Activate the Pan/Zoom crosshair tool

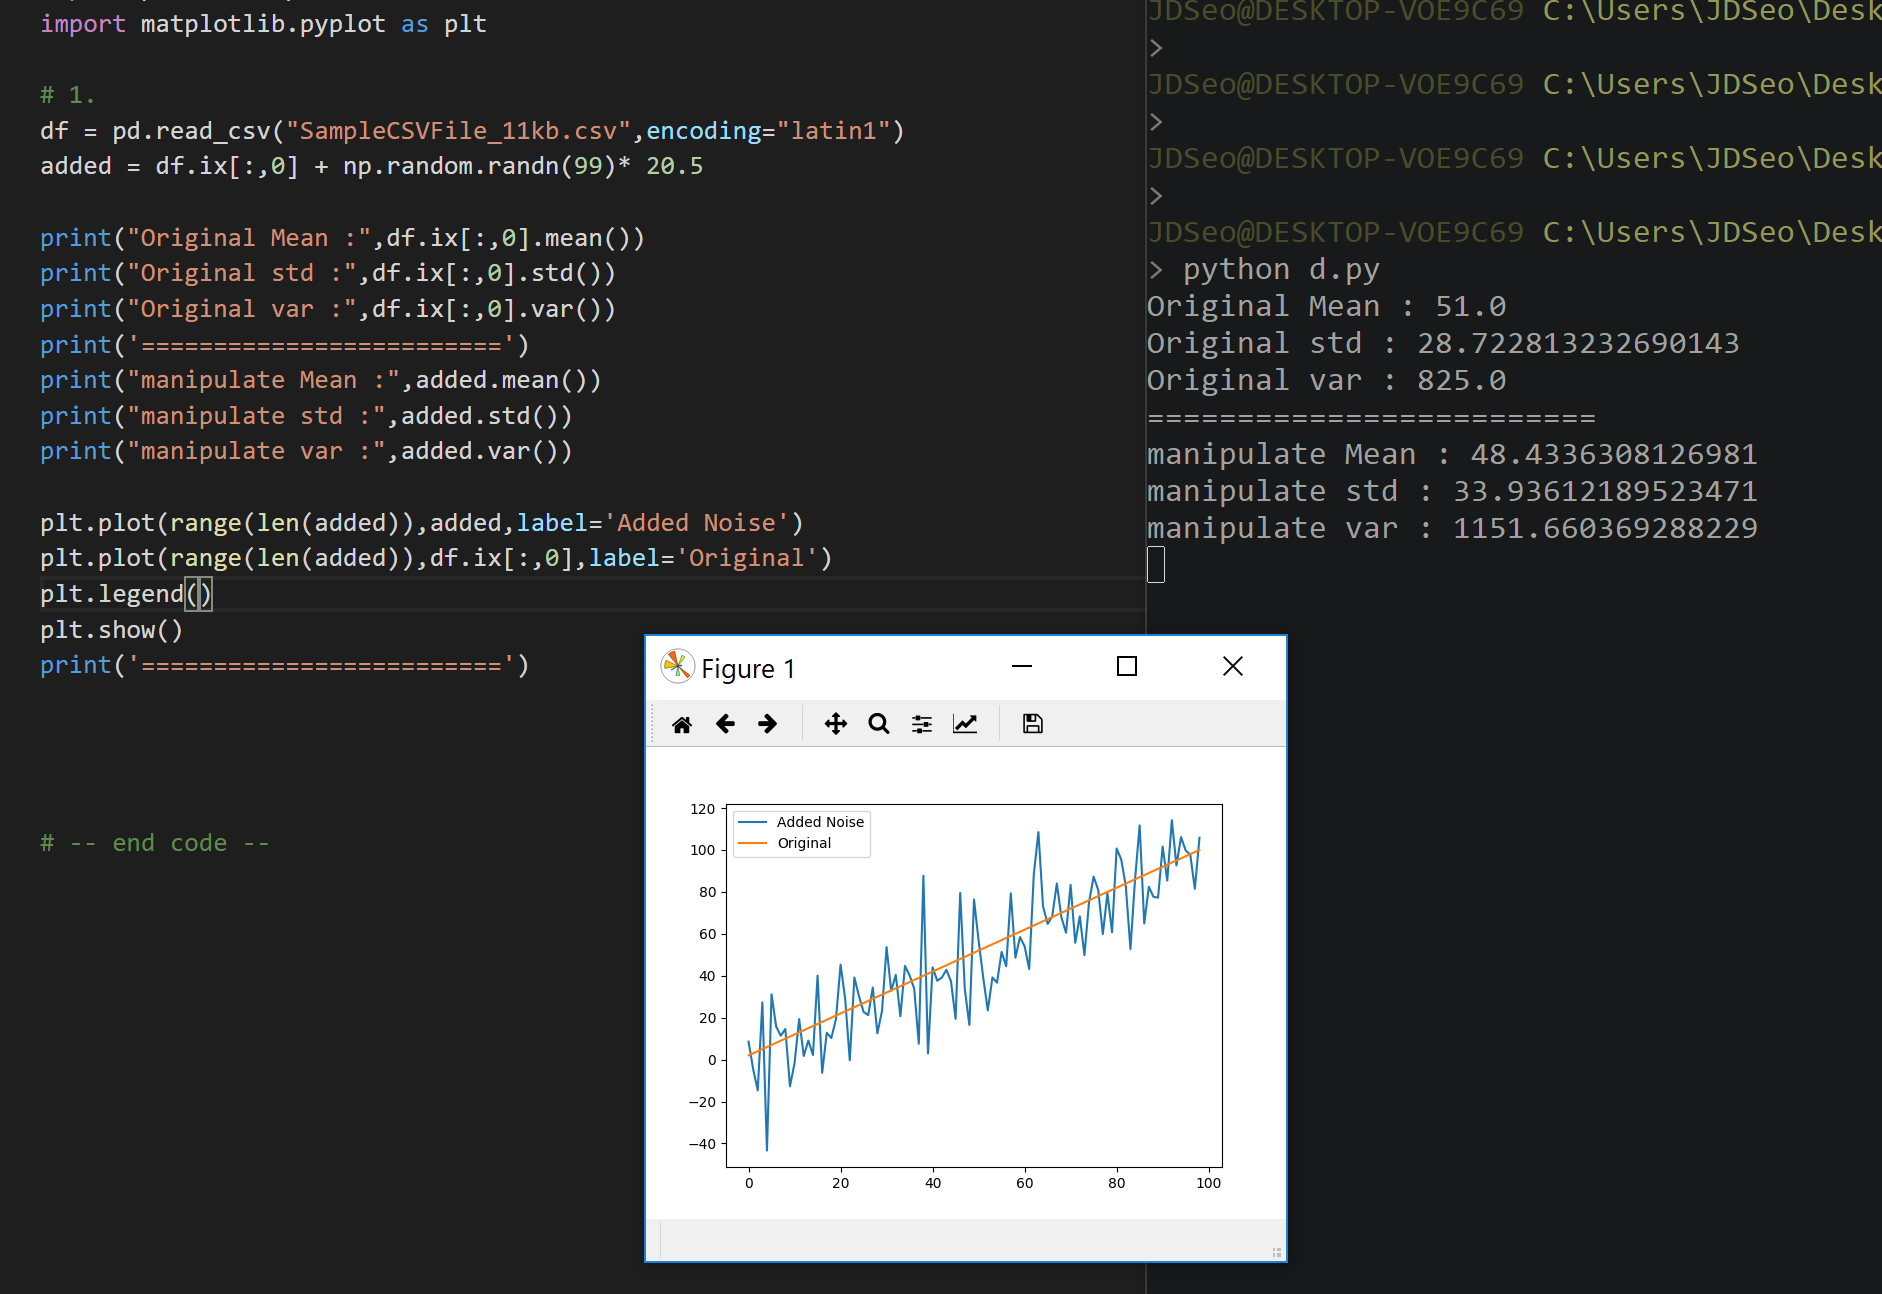pos(836,723)
